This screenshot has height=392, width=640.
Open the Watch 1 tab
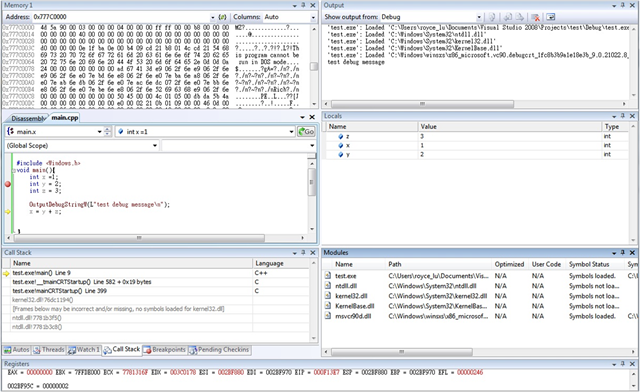(x=84, y=350)
